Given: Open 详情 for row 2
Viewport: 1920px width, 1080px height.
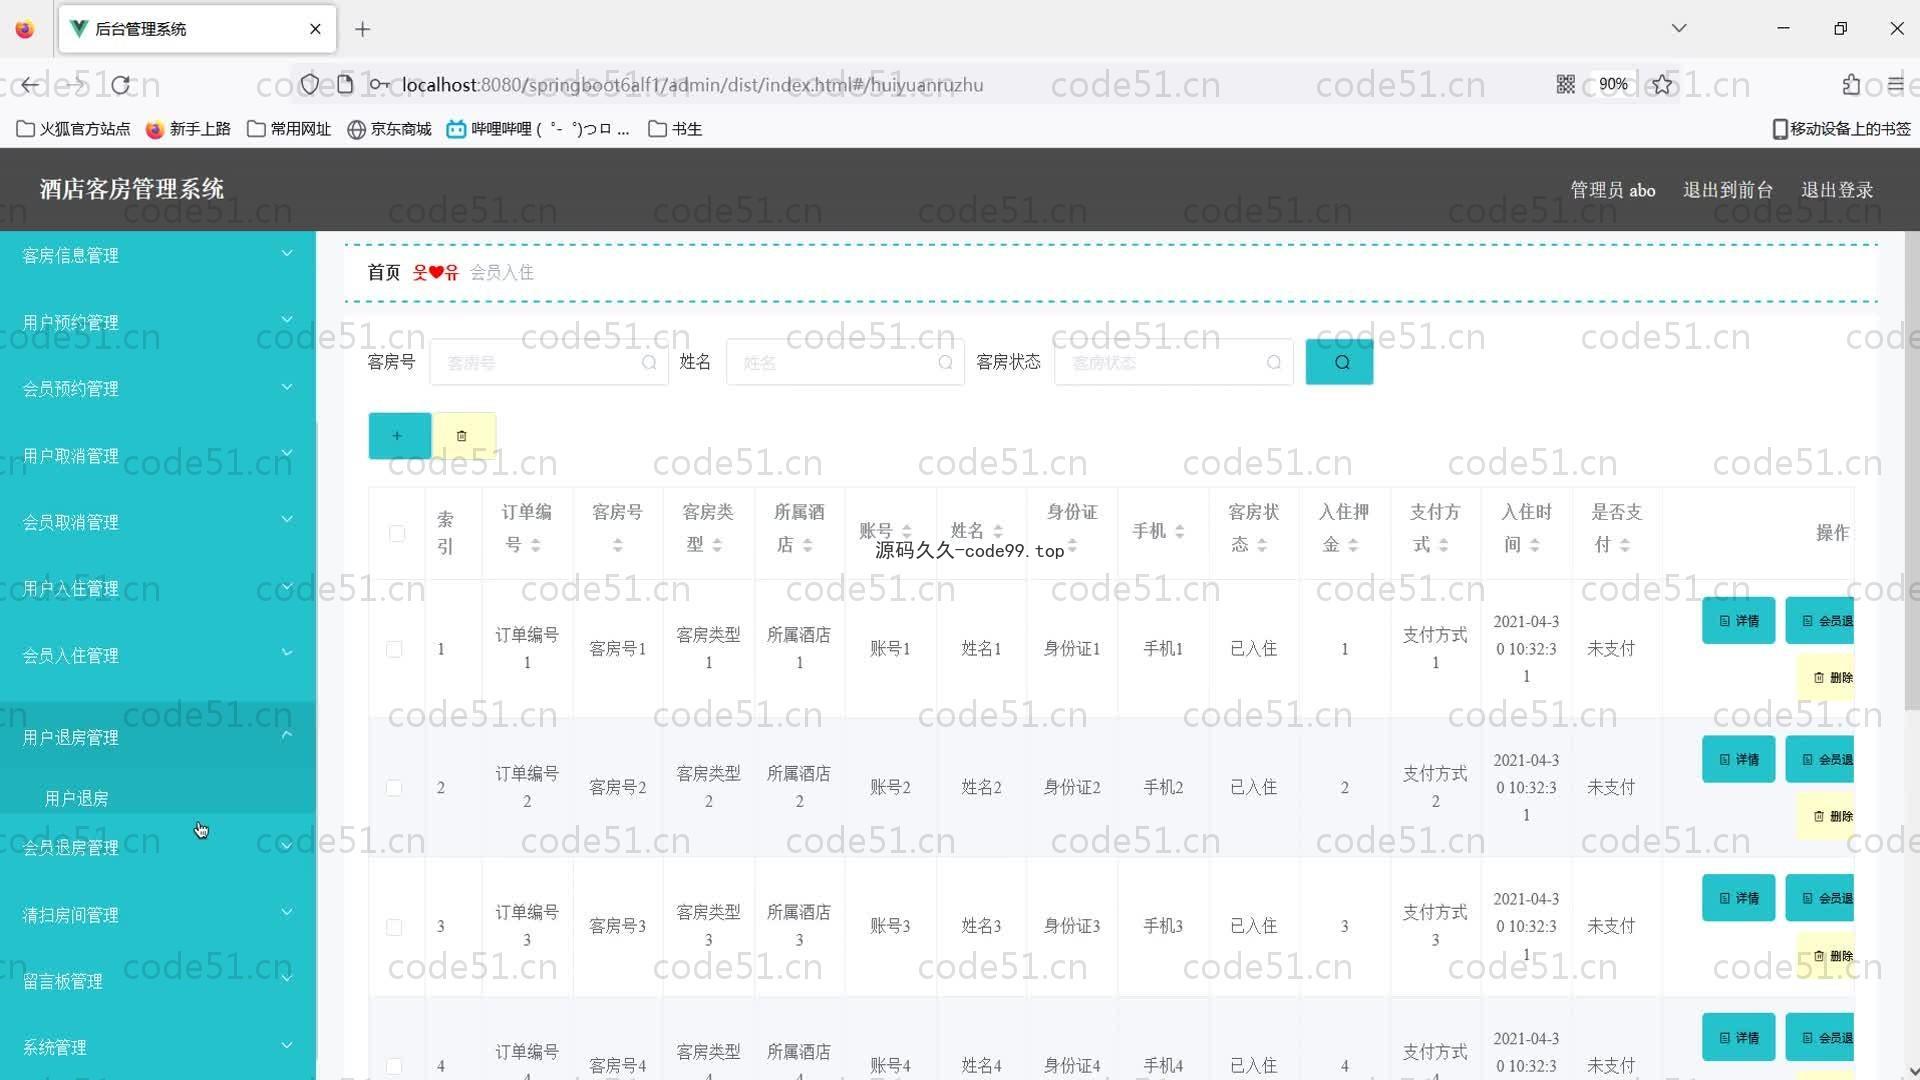Looking at the screenshot, I should (x=1738, y=760).
